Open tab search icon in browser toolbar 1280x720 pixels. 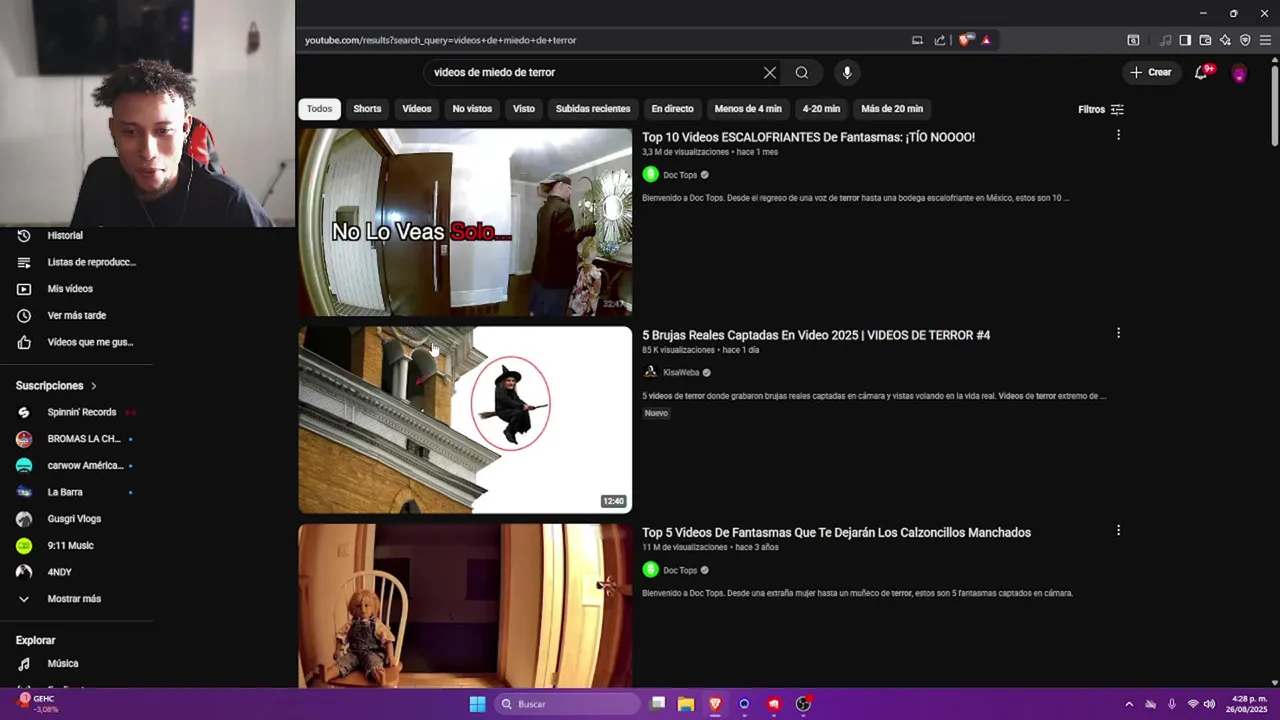1133,40
